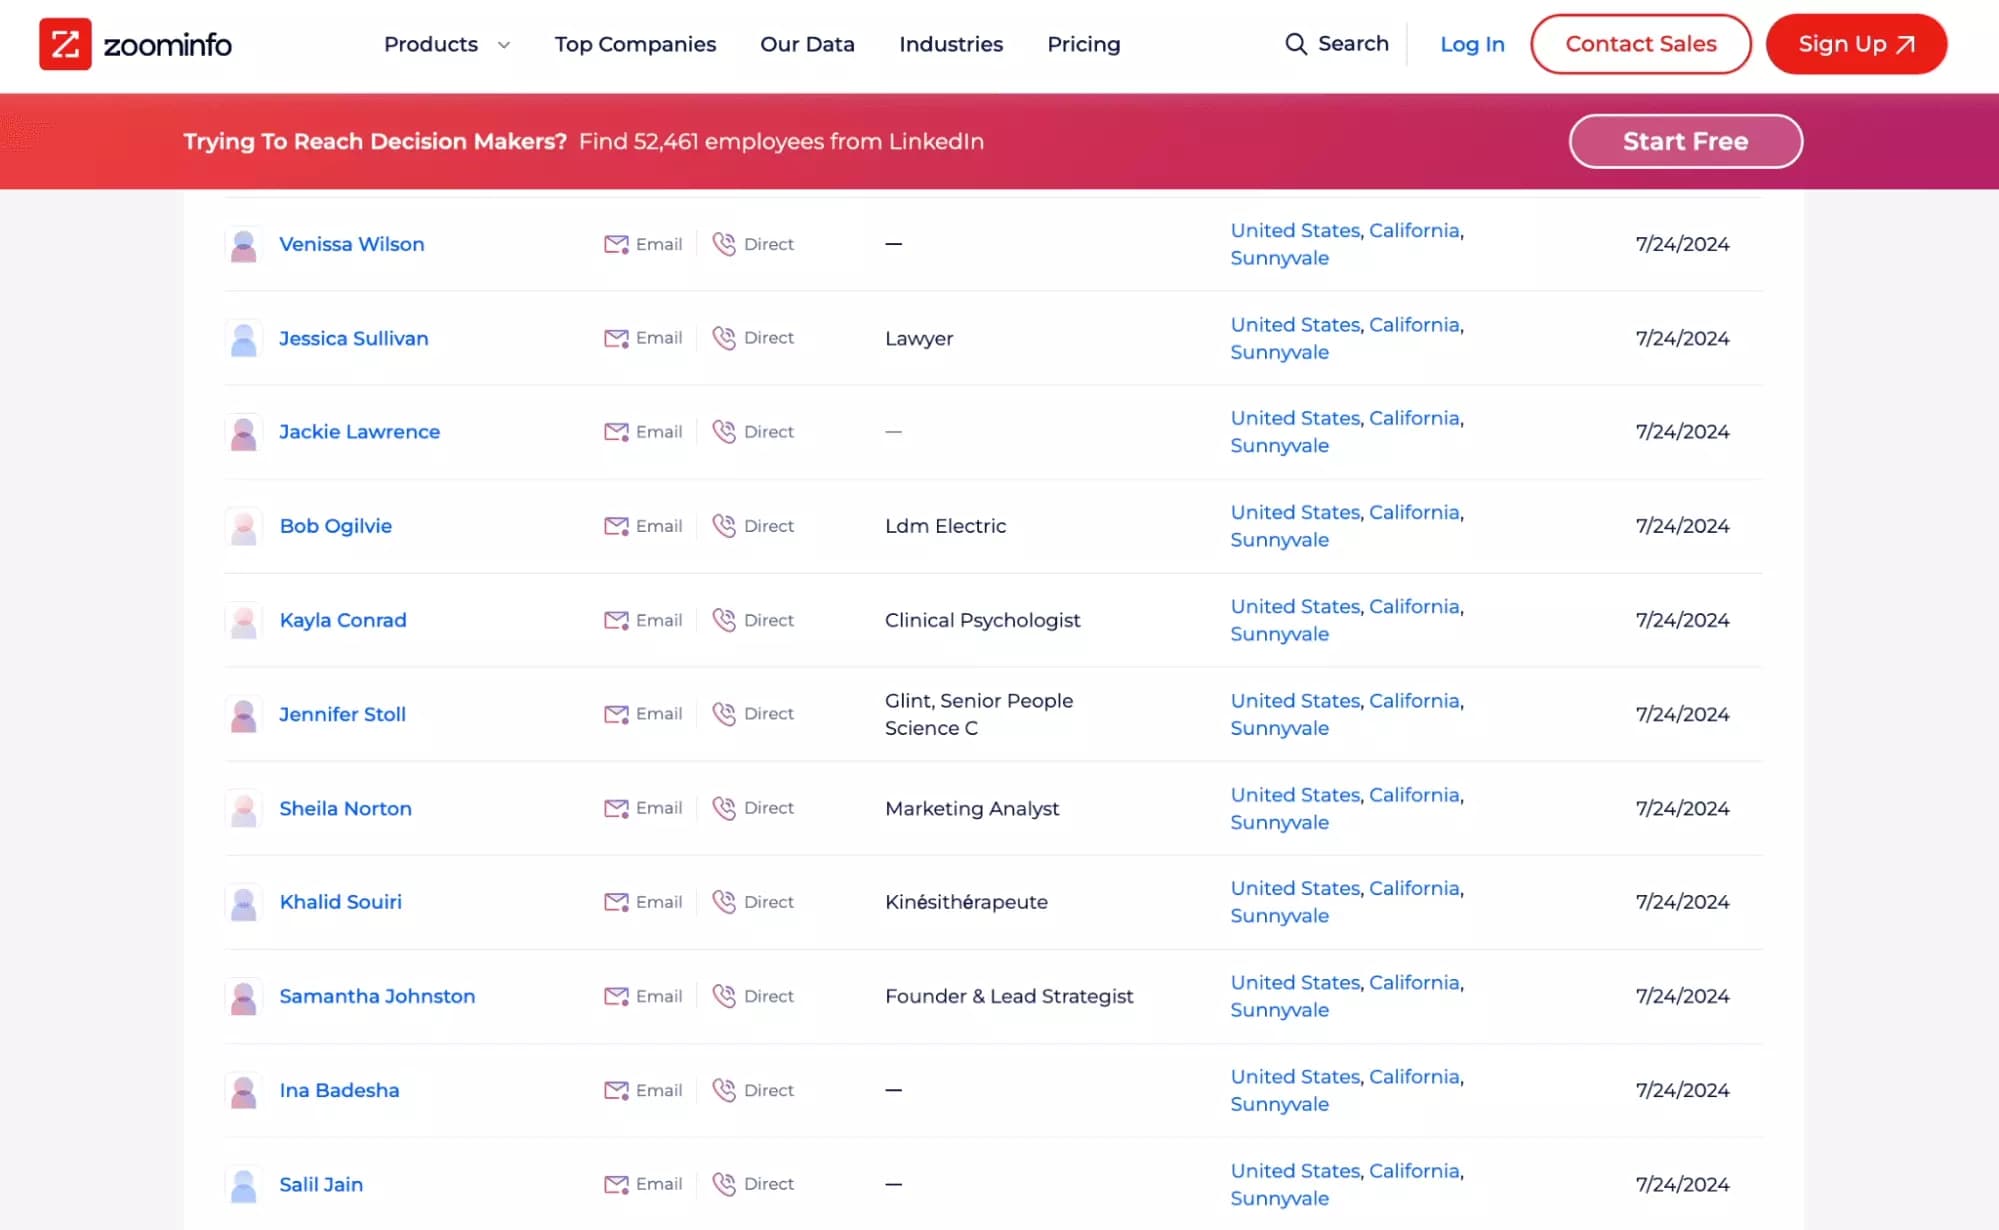Open the Search magnifier icon
Viewport: 1999px width, 1230px height.
(1296, 44)
